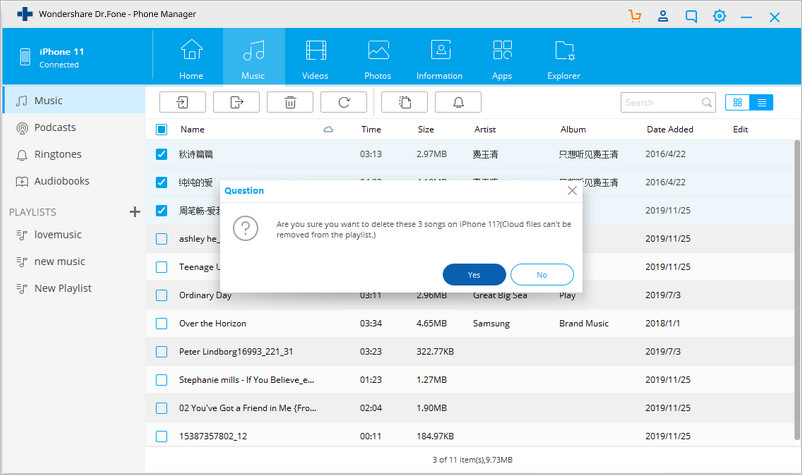Viewport: 802px width, 475px height.
Task: Click the cloud column header icon
Action: click(x=328, y=129)
